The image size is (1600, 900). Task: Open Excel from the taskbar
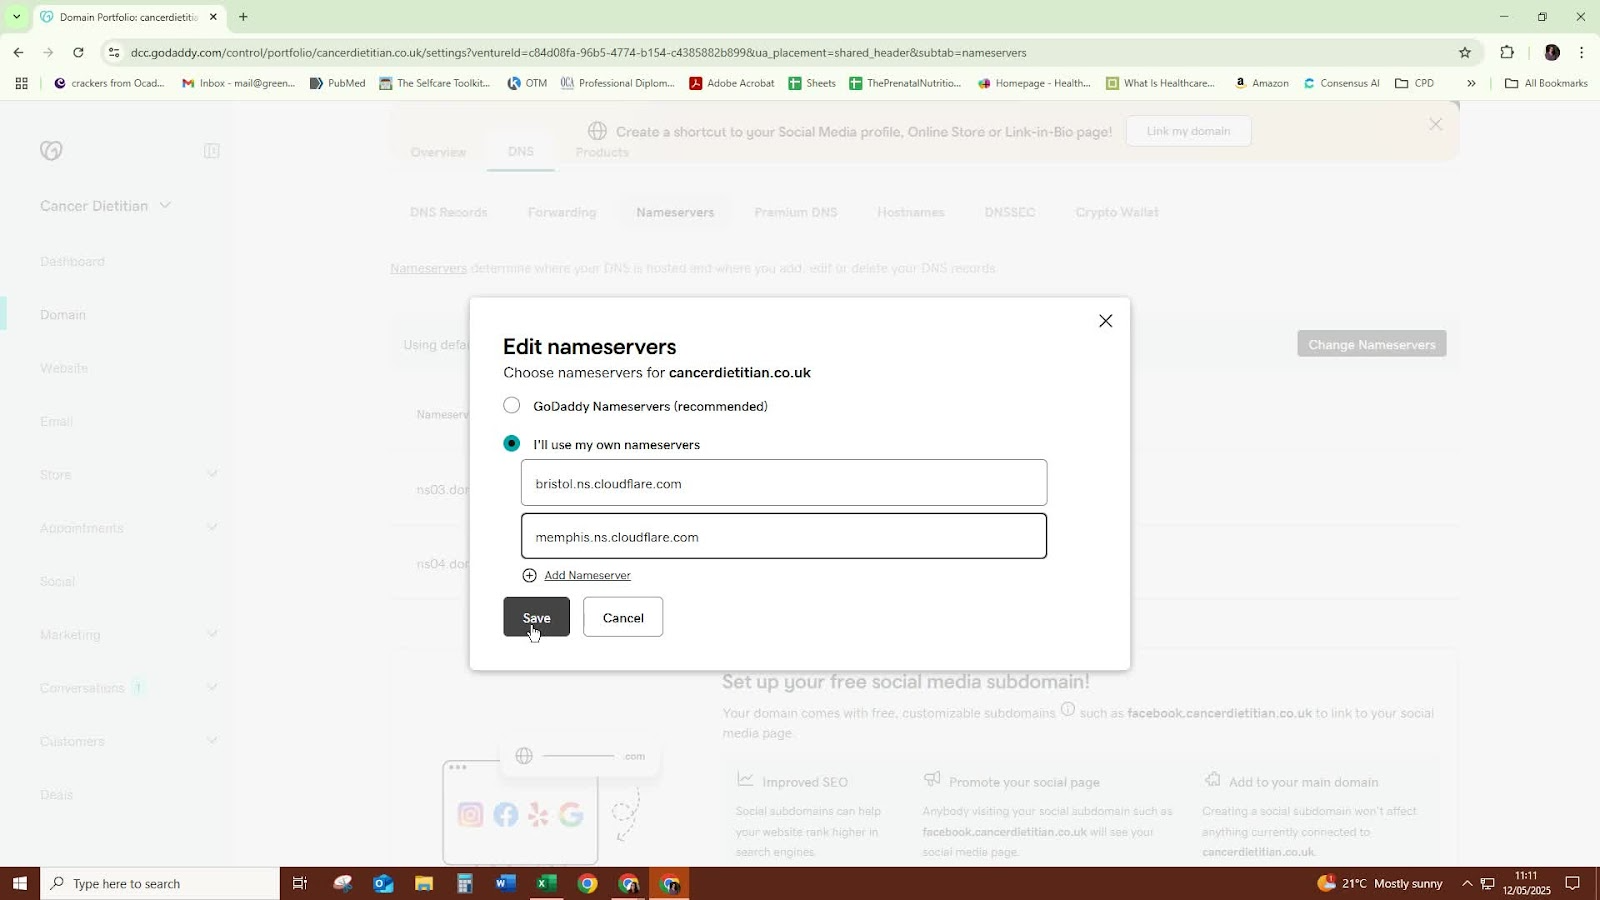(x=546, y=883)
